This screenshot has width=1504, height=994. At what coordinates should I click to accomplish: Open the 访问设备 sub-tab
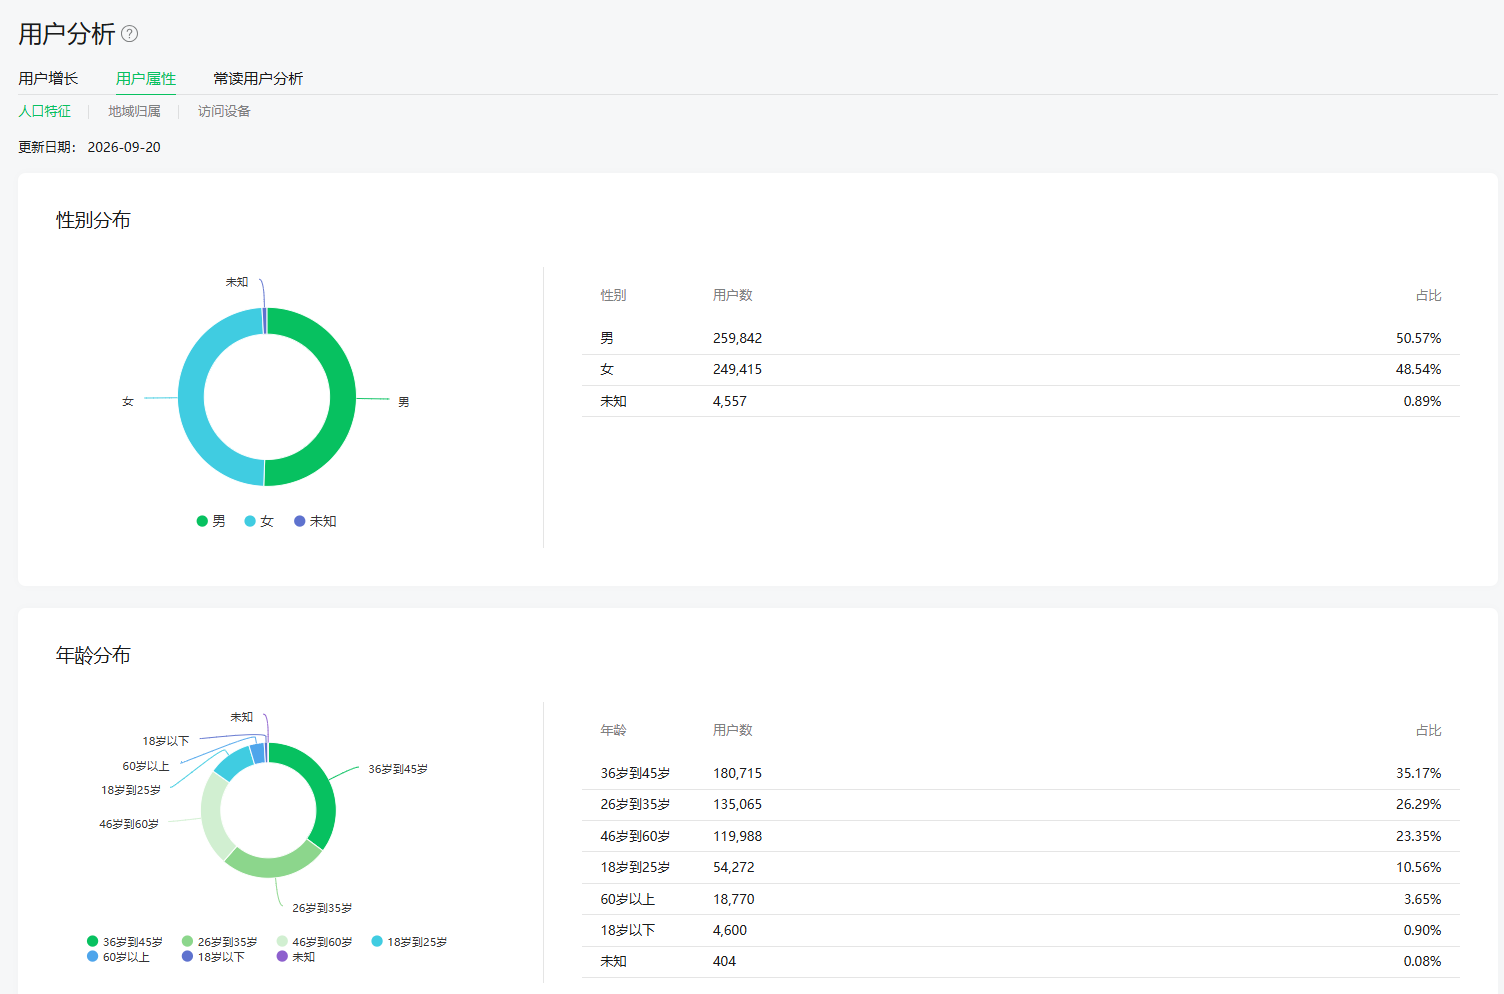point(224,111)
